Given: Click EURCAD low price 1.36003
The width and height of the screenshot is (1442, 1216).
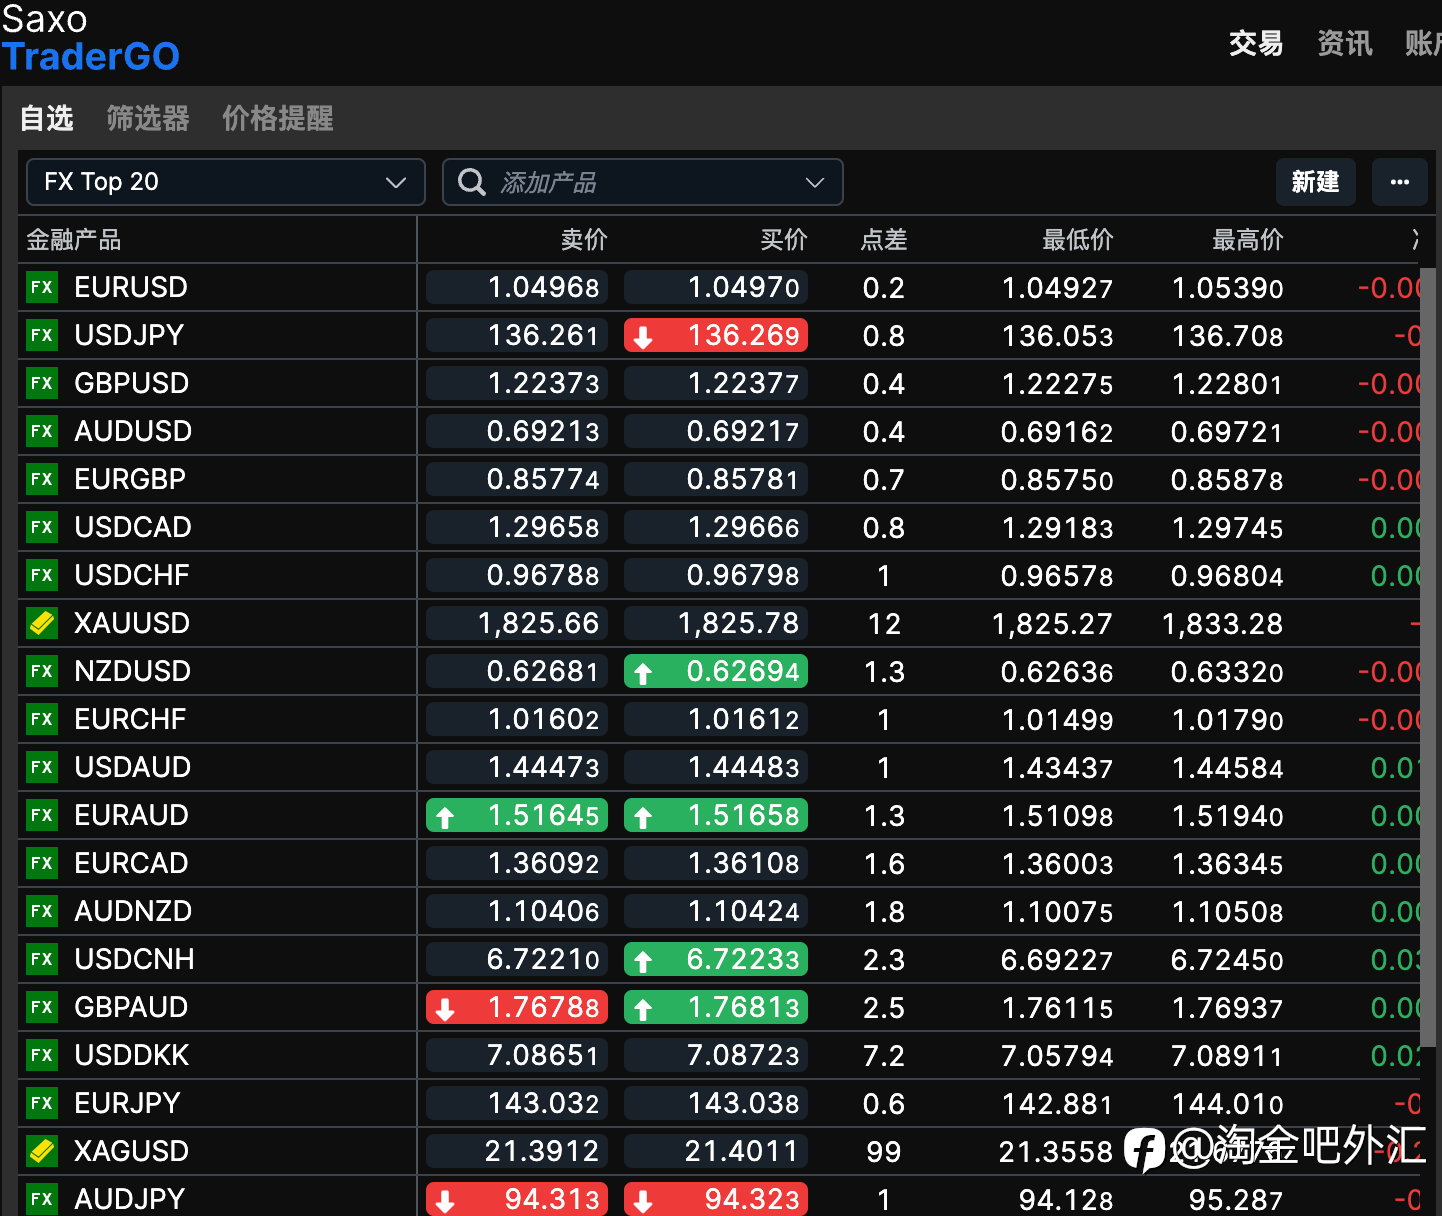Looking at the screenshot, I should (x=1057, y=864).
